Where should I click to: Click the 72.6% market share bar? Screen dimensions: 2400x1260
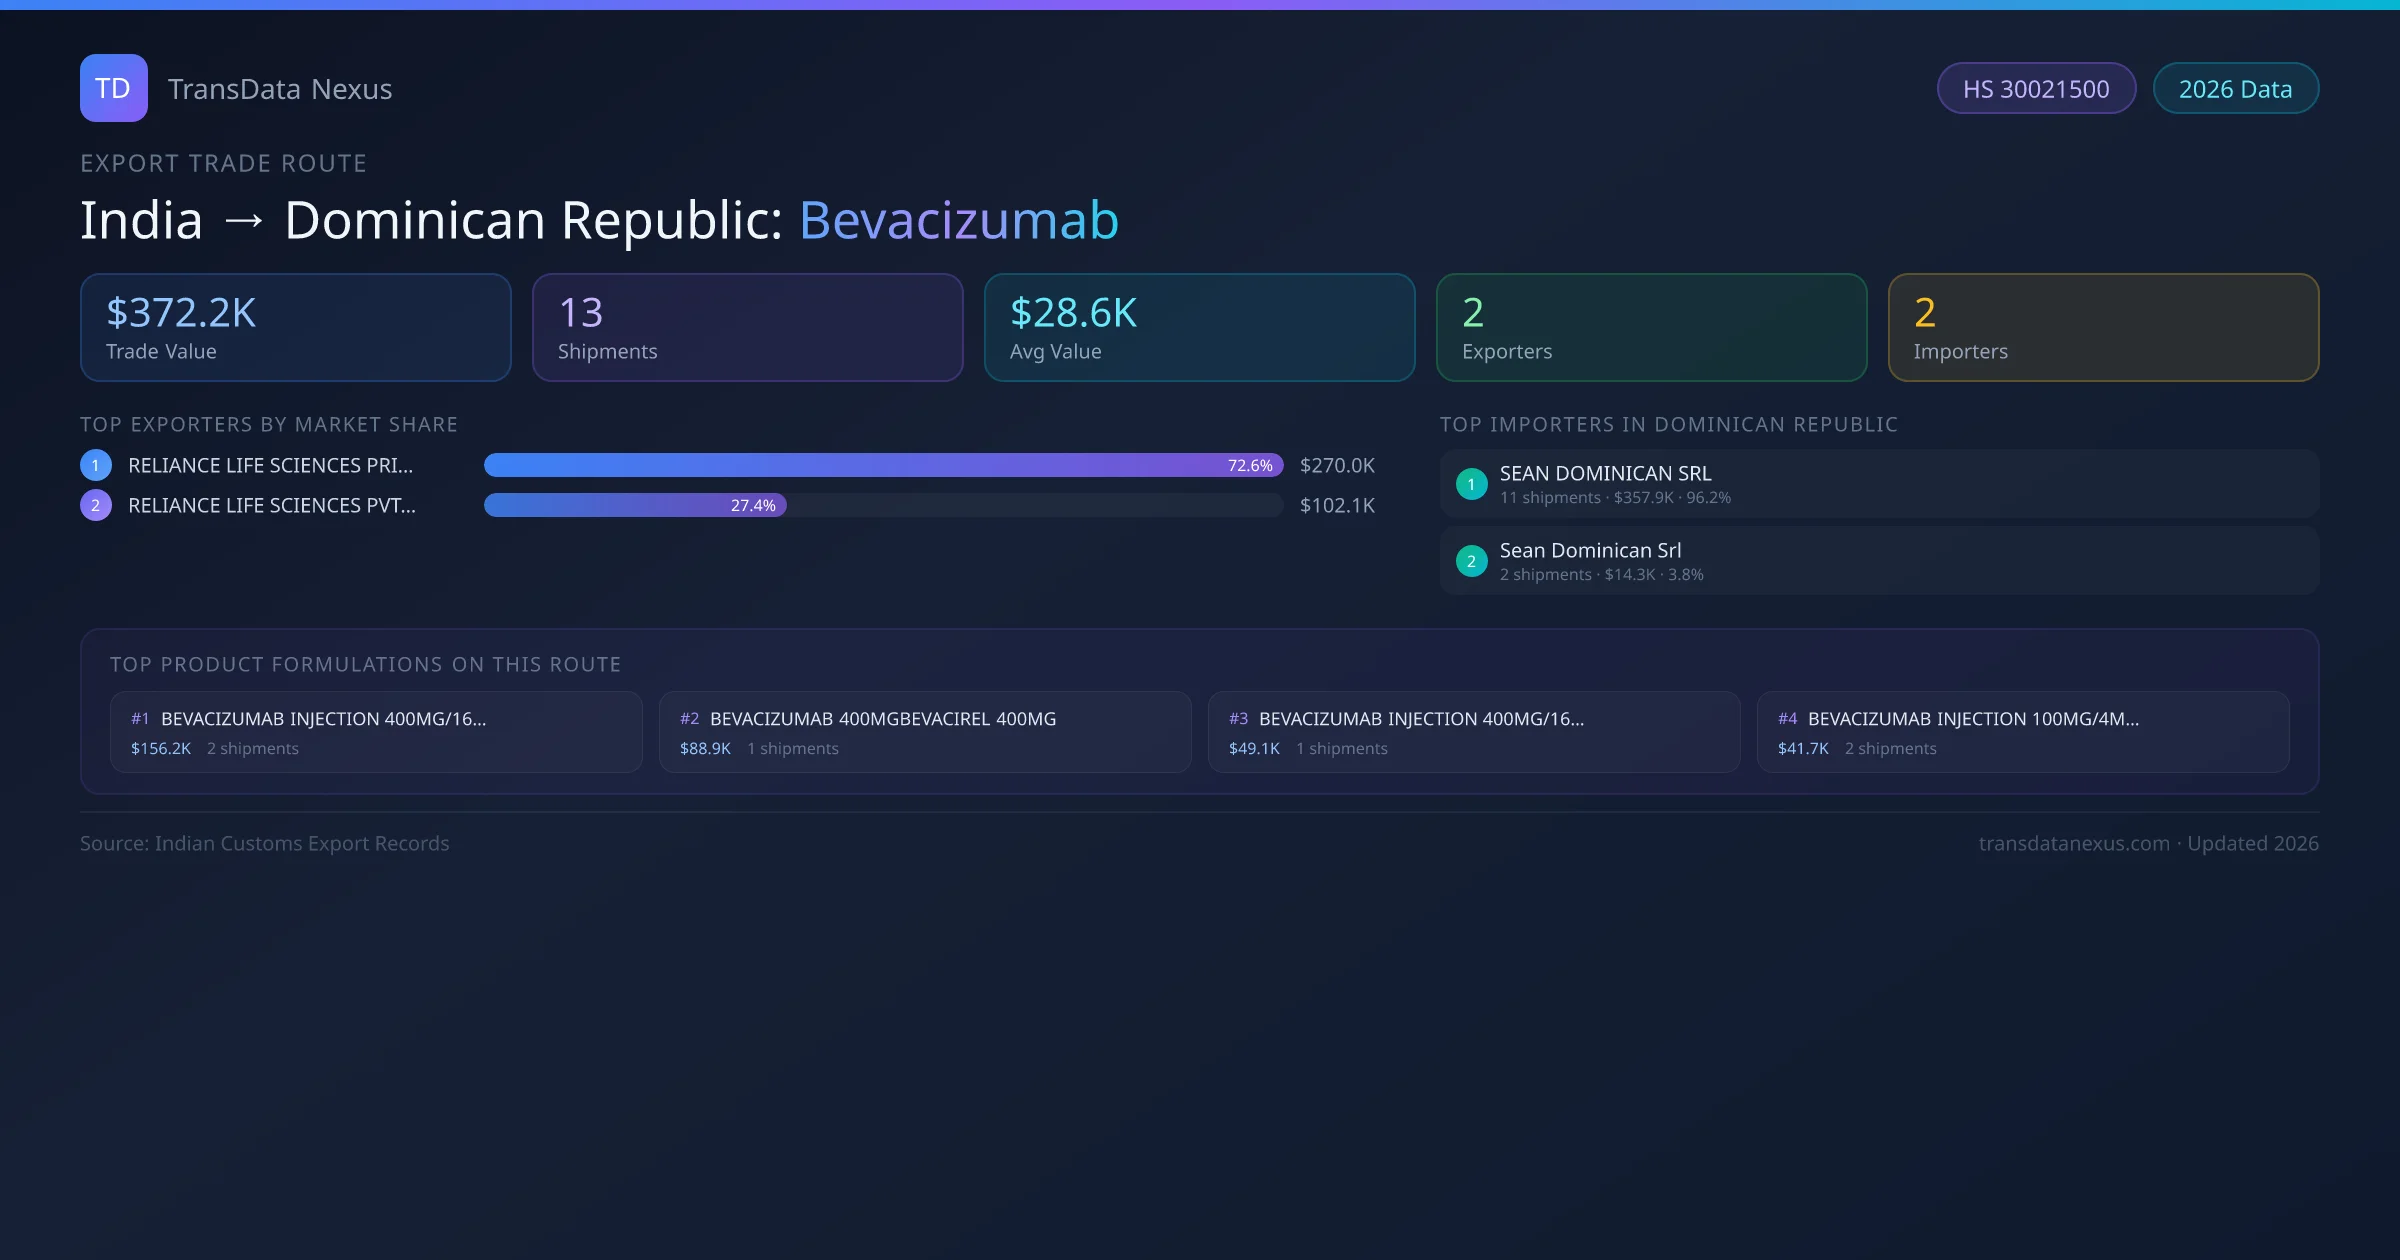click(x=882, y=465)
